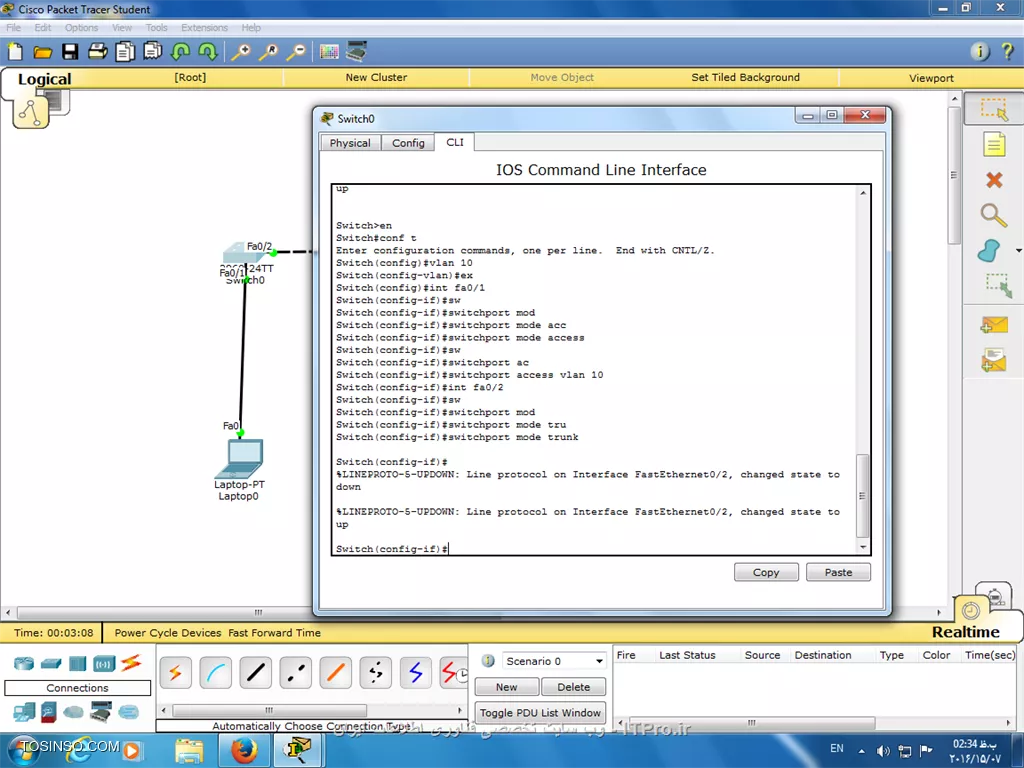Click the connection types horizontal scrollbar
Image resolution: width=1024 pixels, height=768 pixels.
click(270, 710)
